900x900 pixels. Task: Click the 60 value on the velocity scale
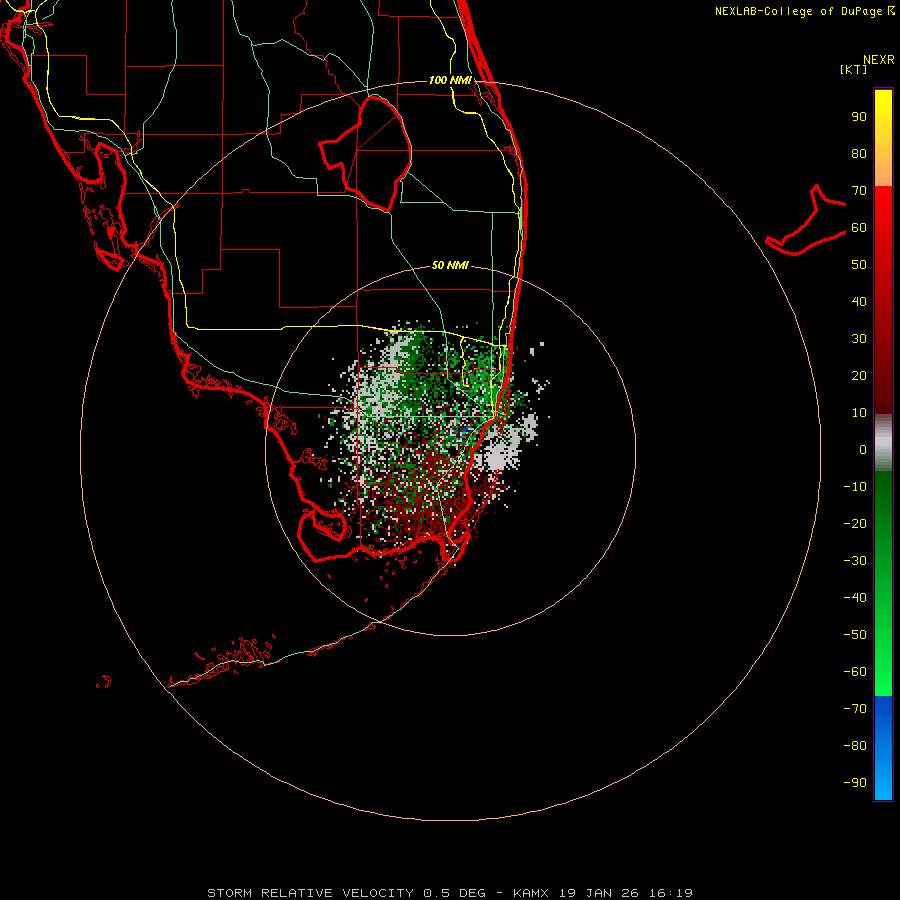pos(859,227)
